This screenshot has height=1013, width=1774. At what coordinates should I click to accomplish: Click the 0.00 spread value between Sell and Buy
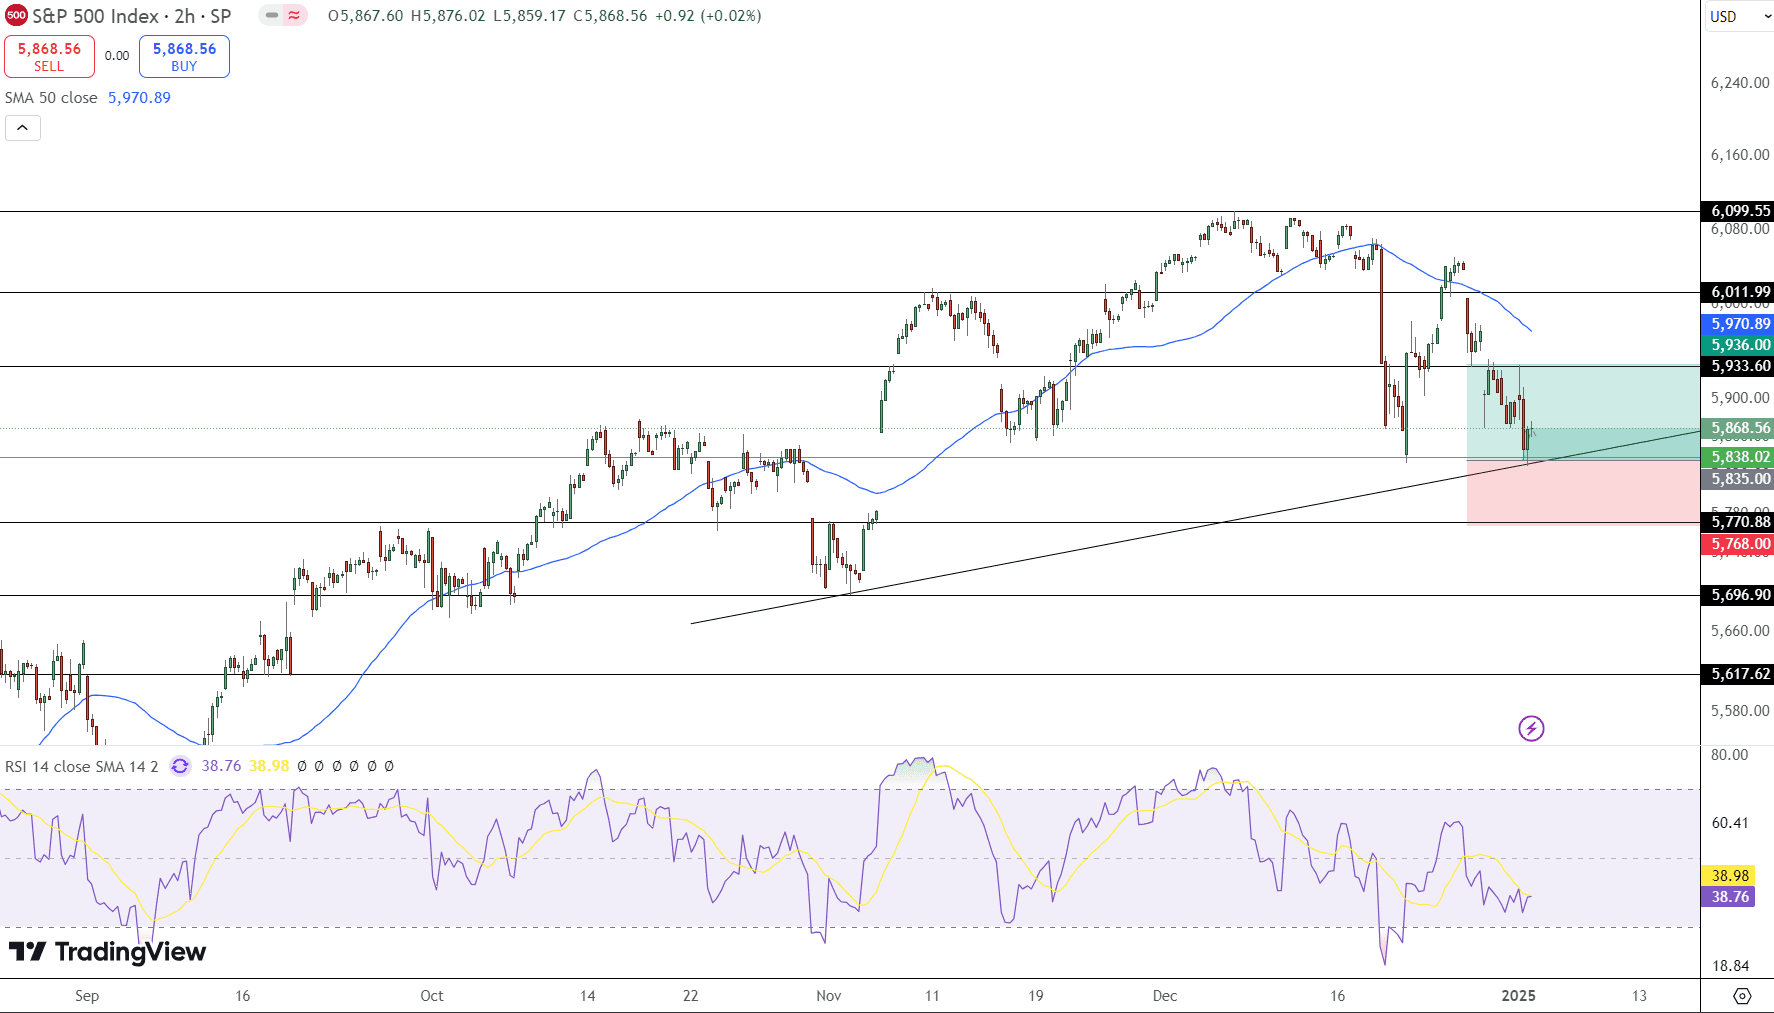pyautogui.click(x=117, y=56)
